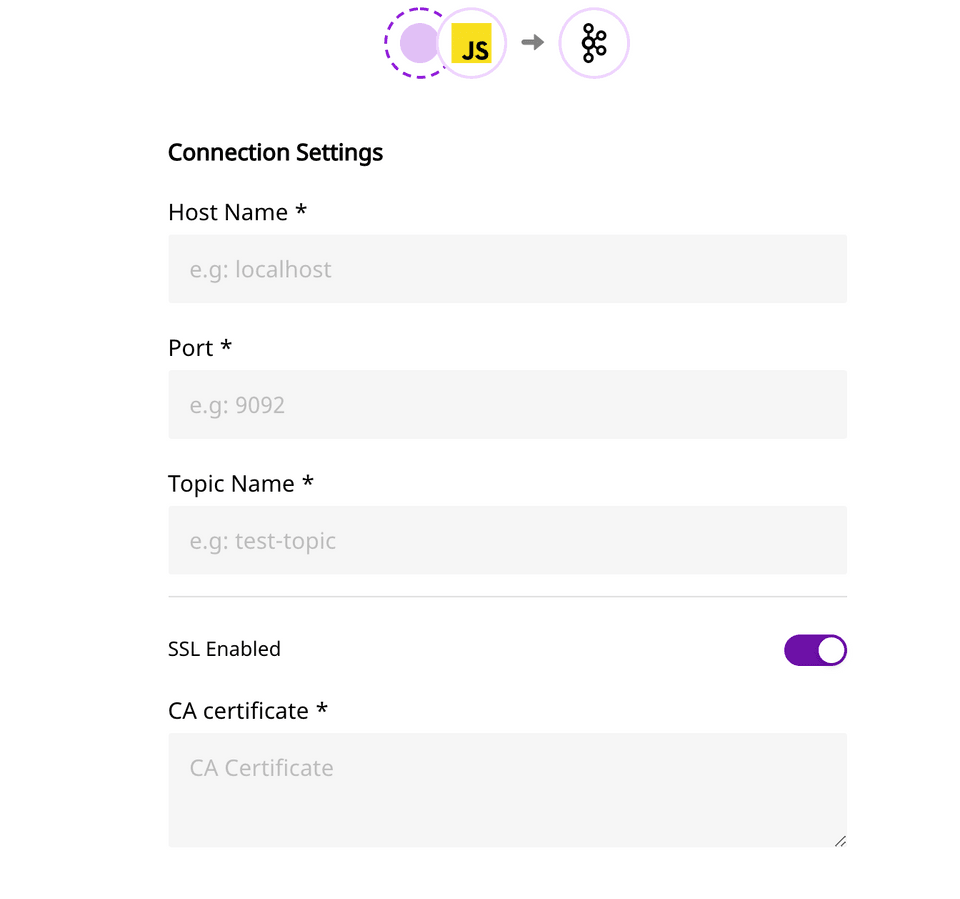Screen dimensions: 960x899
Task: Click the asterisk after Topic Name
Action: coord(308,484)
